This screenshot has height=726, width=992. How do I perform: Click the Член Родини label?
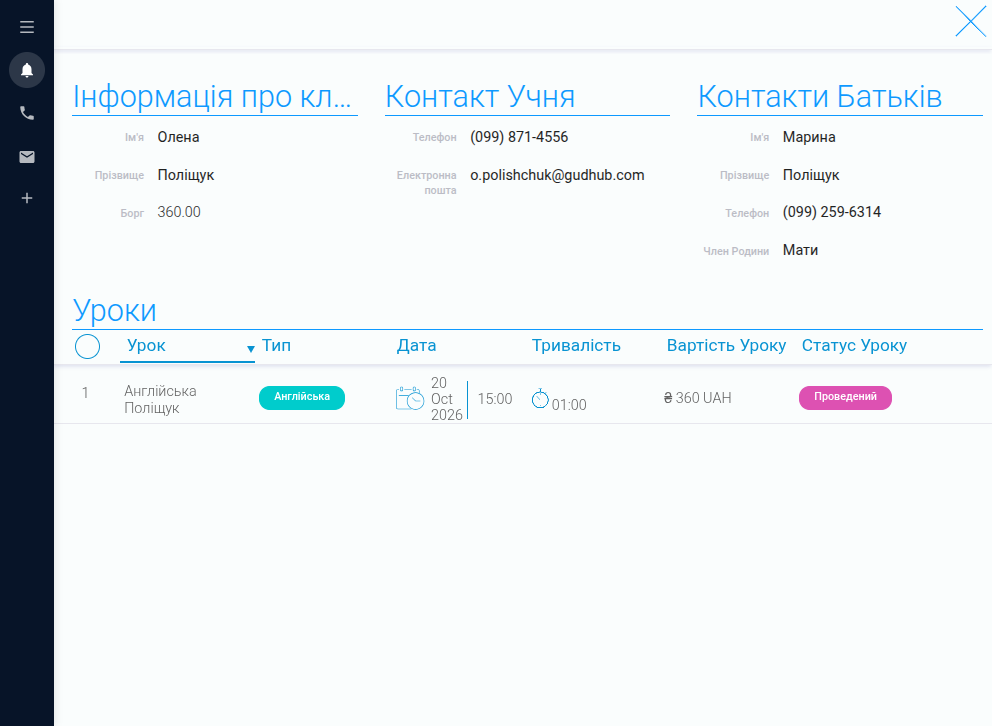tap(736, 251)
